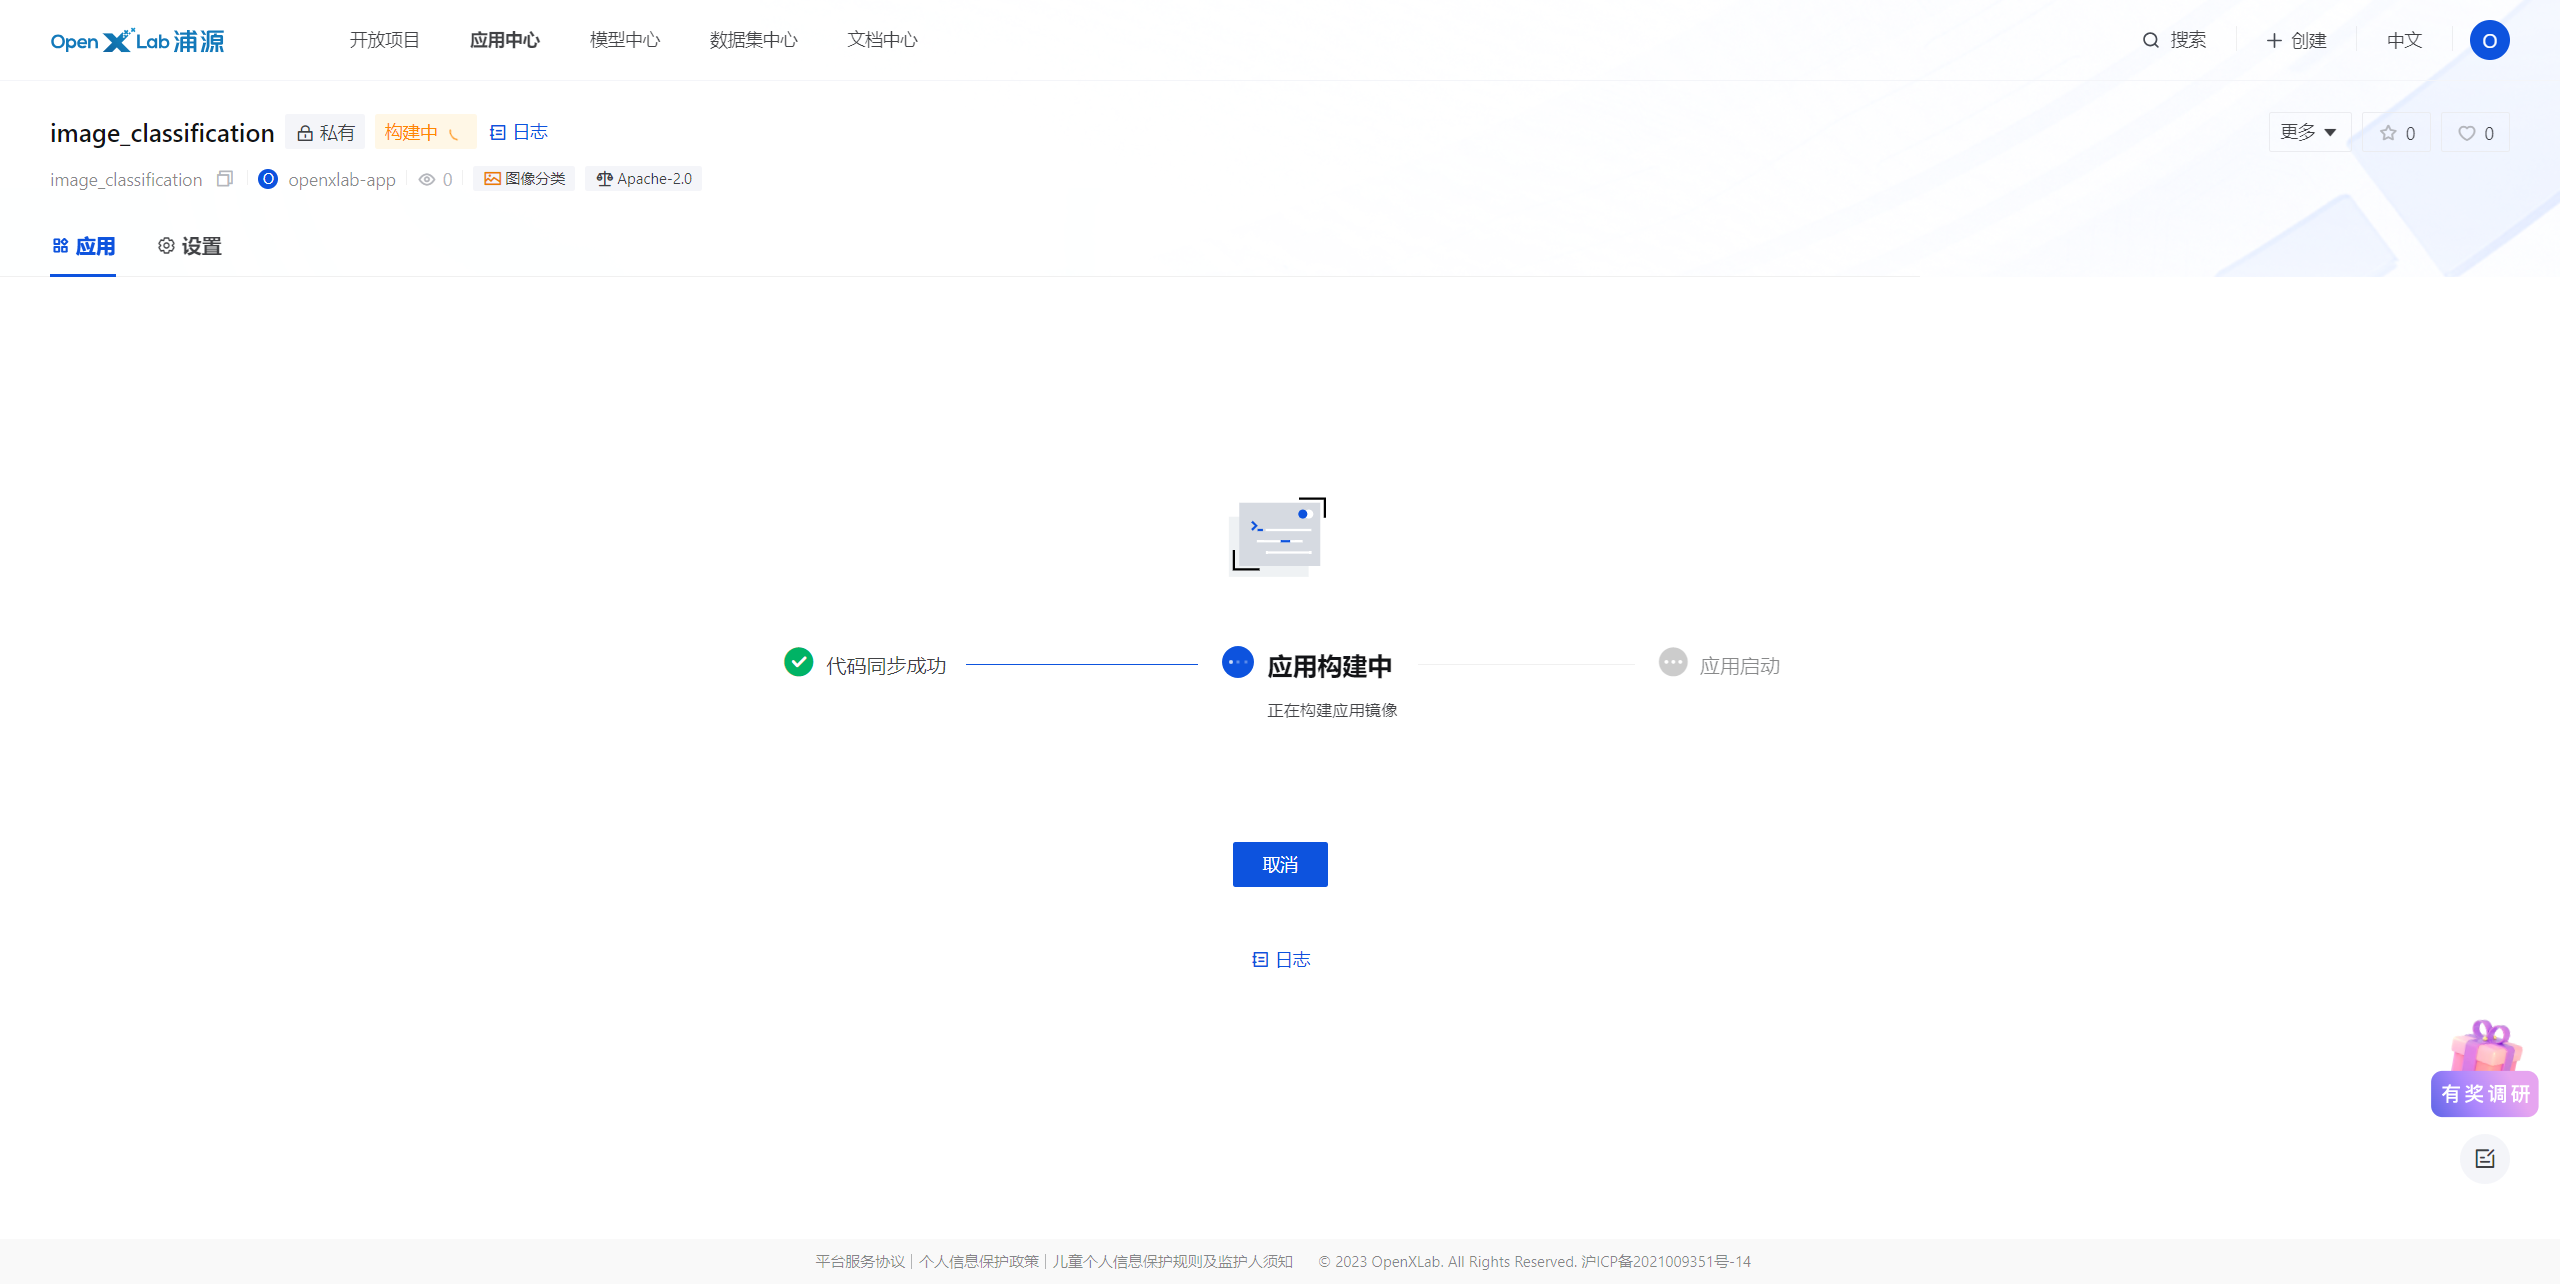Open the 图像分类 image classification tag
Screen dimensions: 2560x1284
(x=524, y=178)
